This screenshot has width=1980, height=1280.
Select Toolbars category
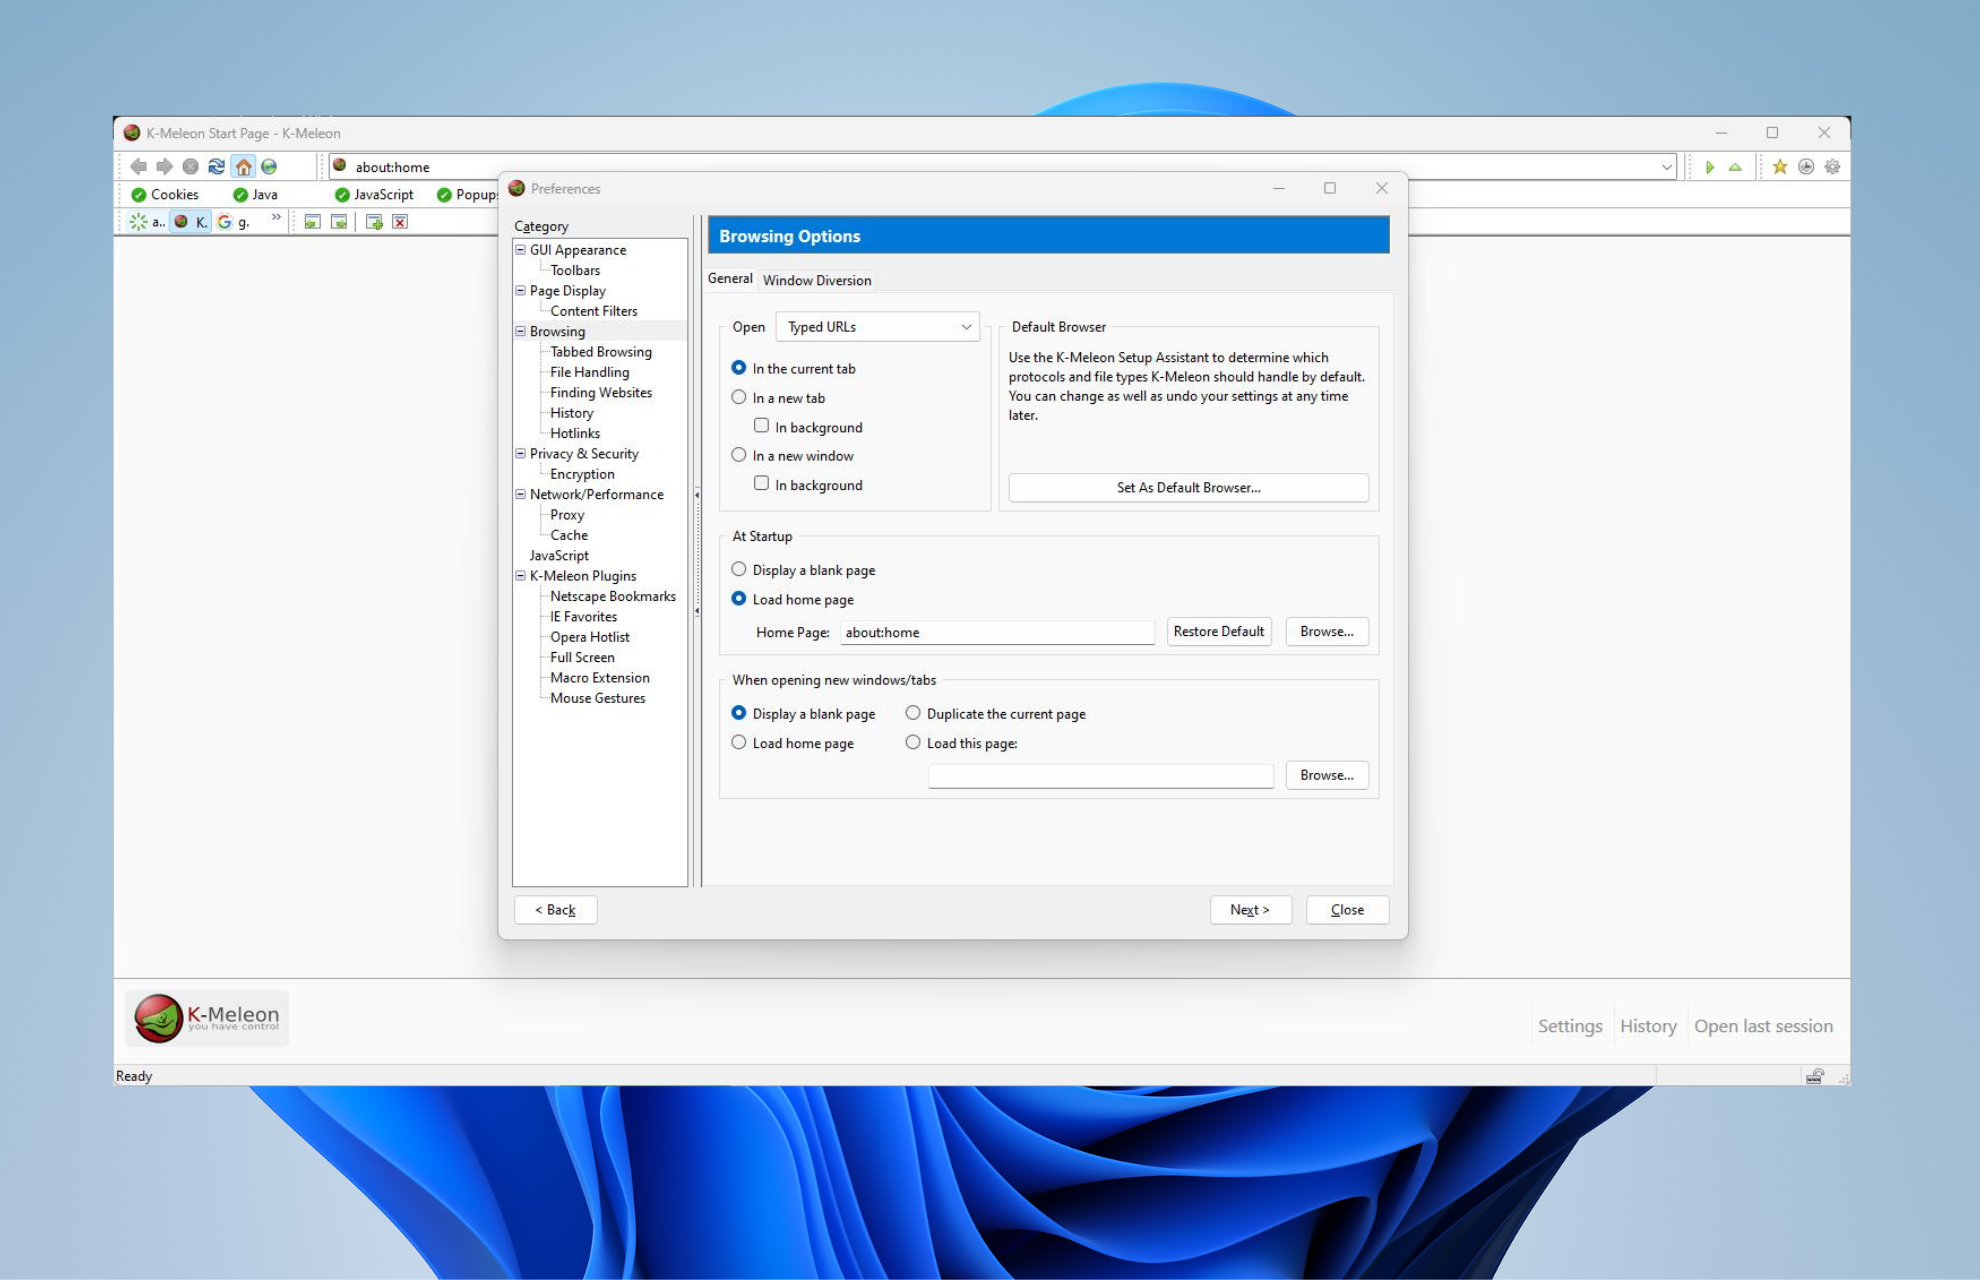[575, 270]
